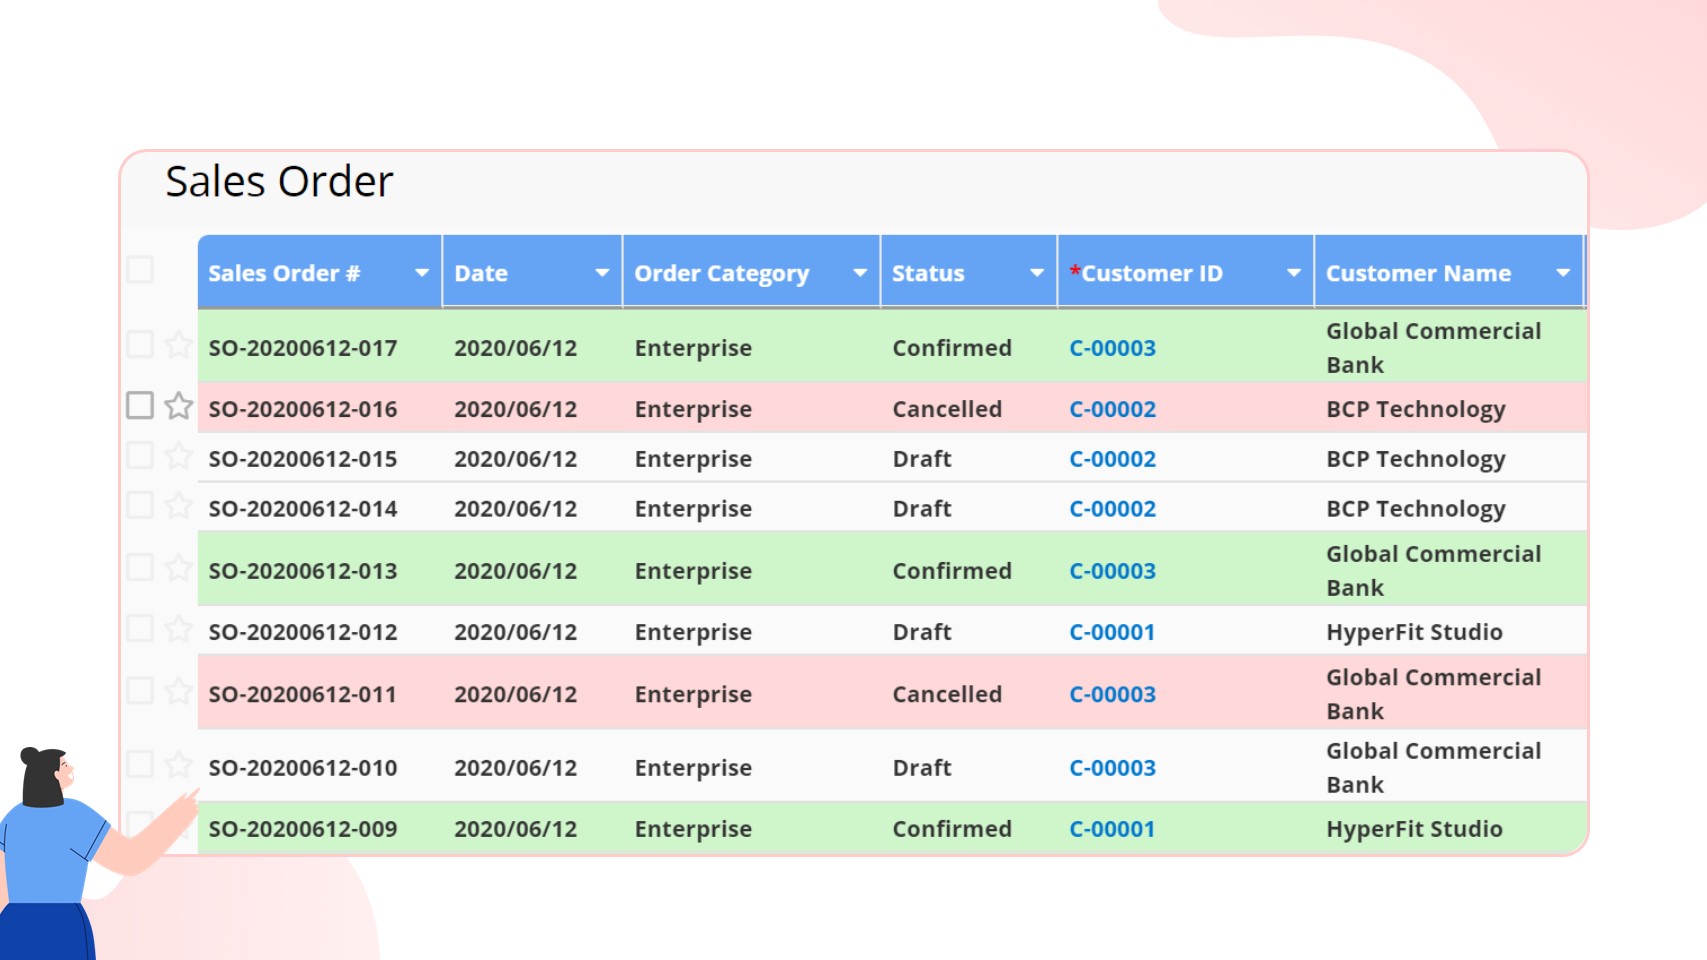Mark order SO-20200612-015 as favorite
This screenshot has width=1707, height=960.
178,456
